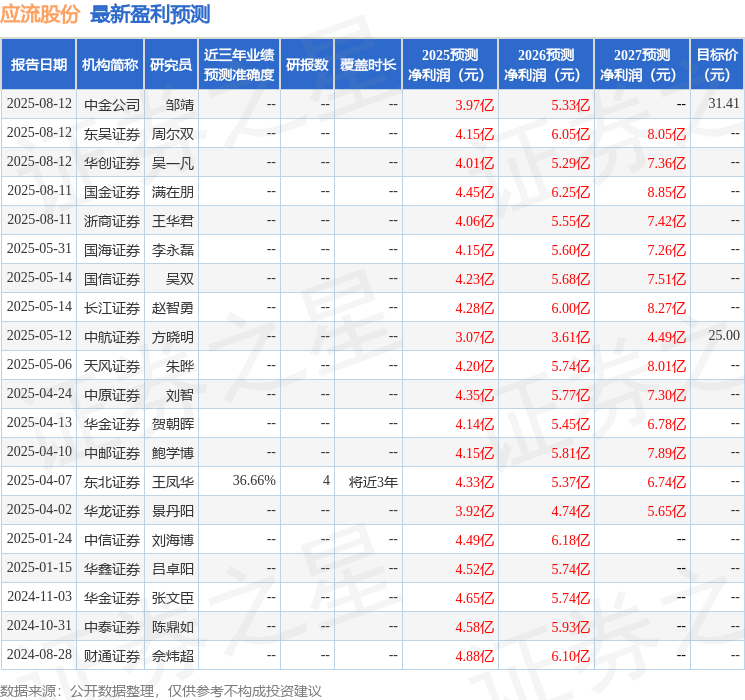Click analyst name 周尔双

click(173, 133)
